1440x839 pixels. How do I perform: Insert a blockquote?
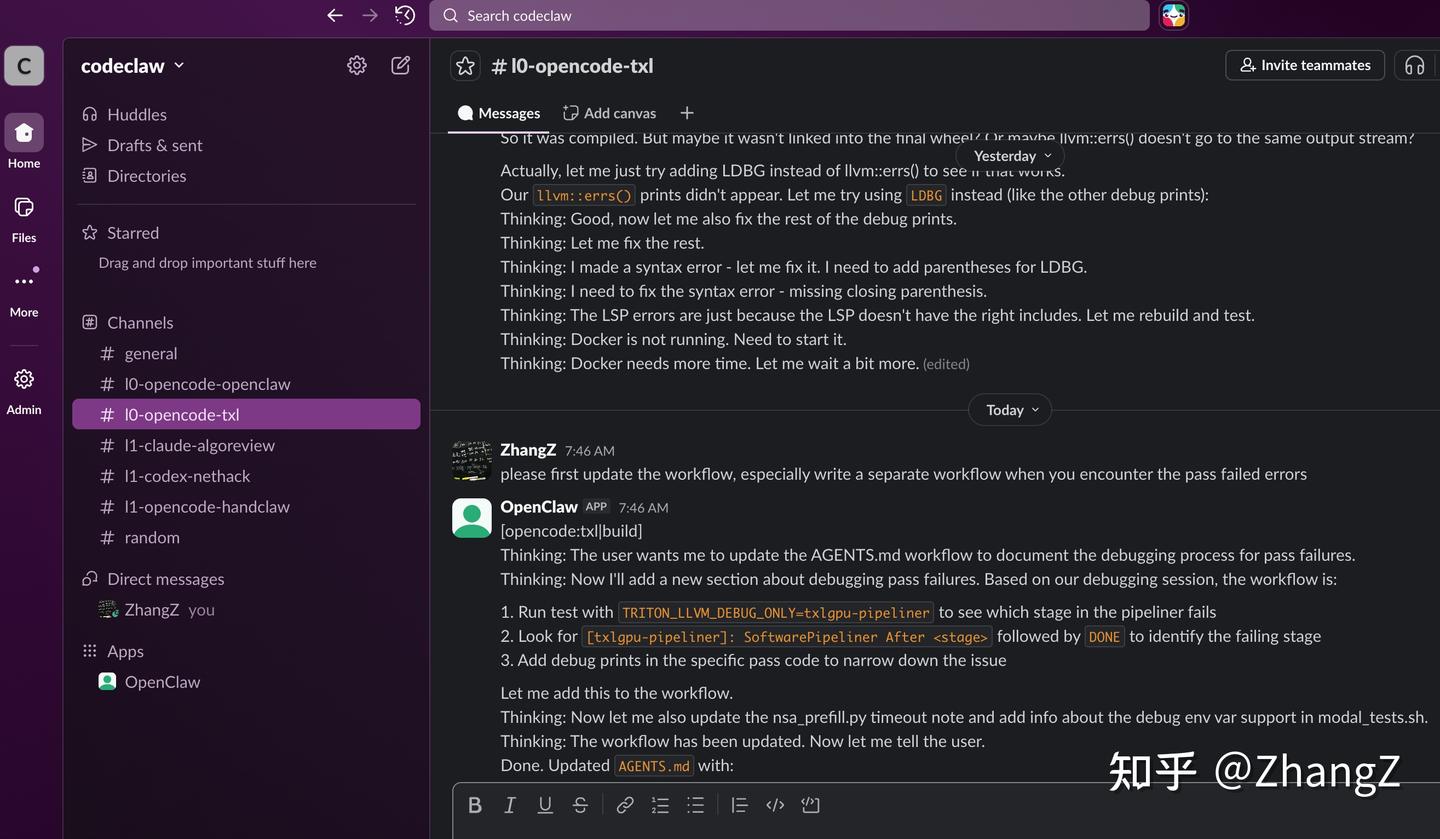coord(739,805)
